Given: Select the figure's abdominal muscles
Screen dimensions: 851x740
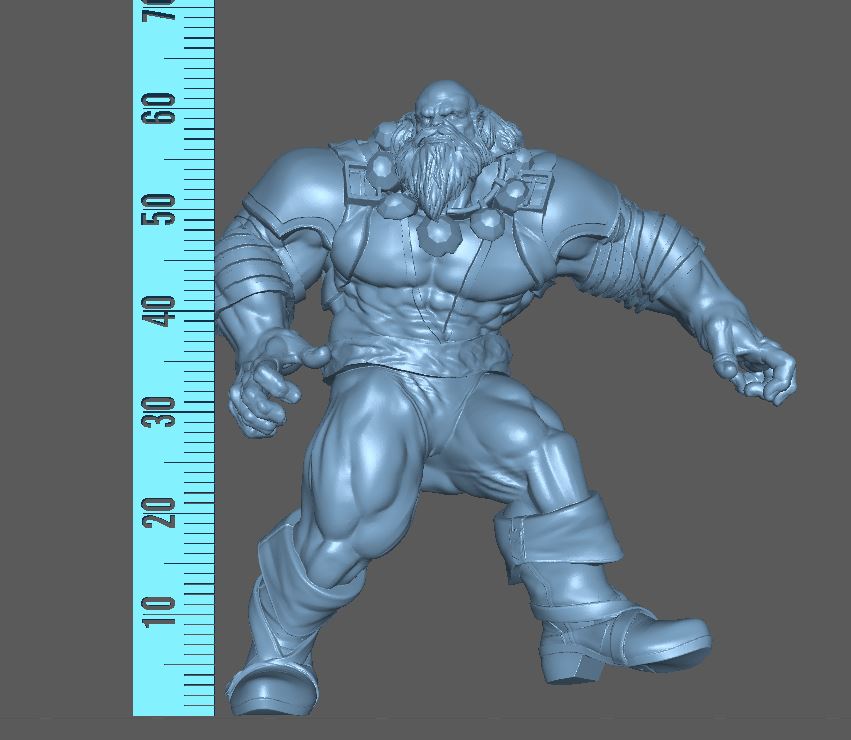Looking at the screenshot, I should [435, 300].
